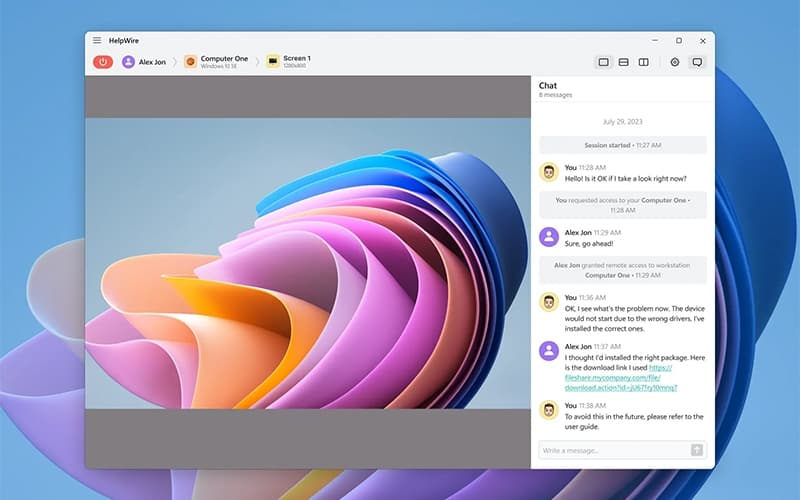800x500 pixels.
Task: Open the fileshare download link in chat
Action: click(621, 378)
